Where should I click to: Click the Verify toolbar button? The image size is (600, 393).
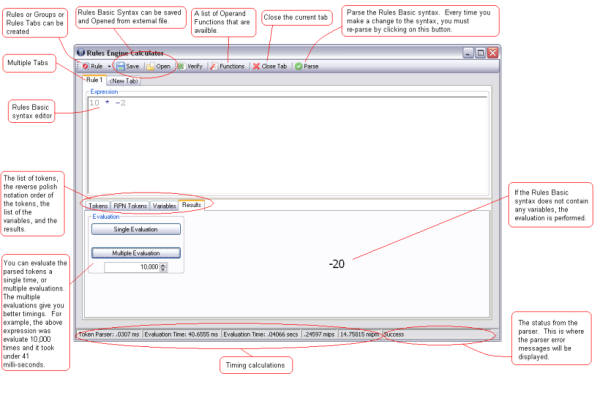point(190,66)
